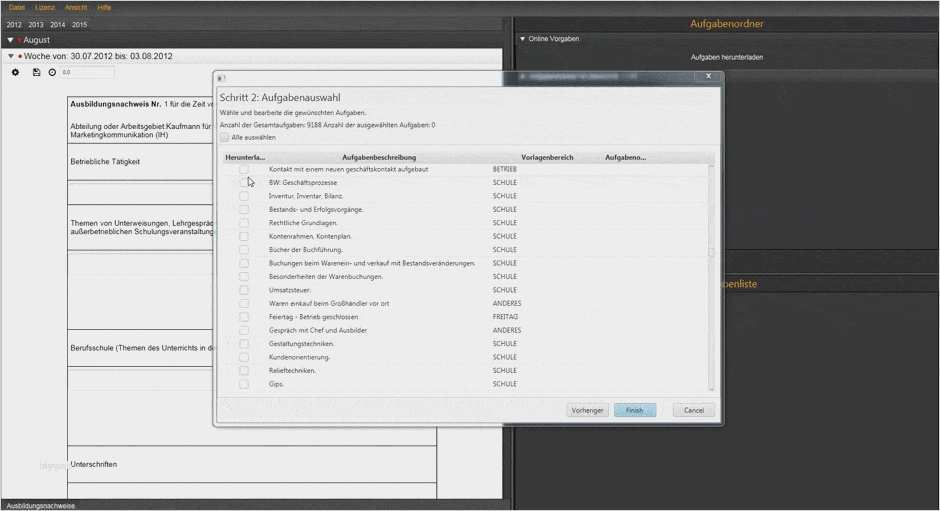Click the Aufgabenordner panel title

[x=727, y=24]
